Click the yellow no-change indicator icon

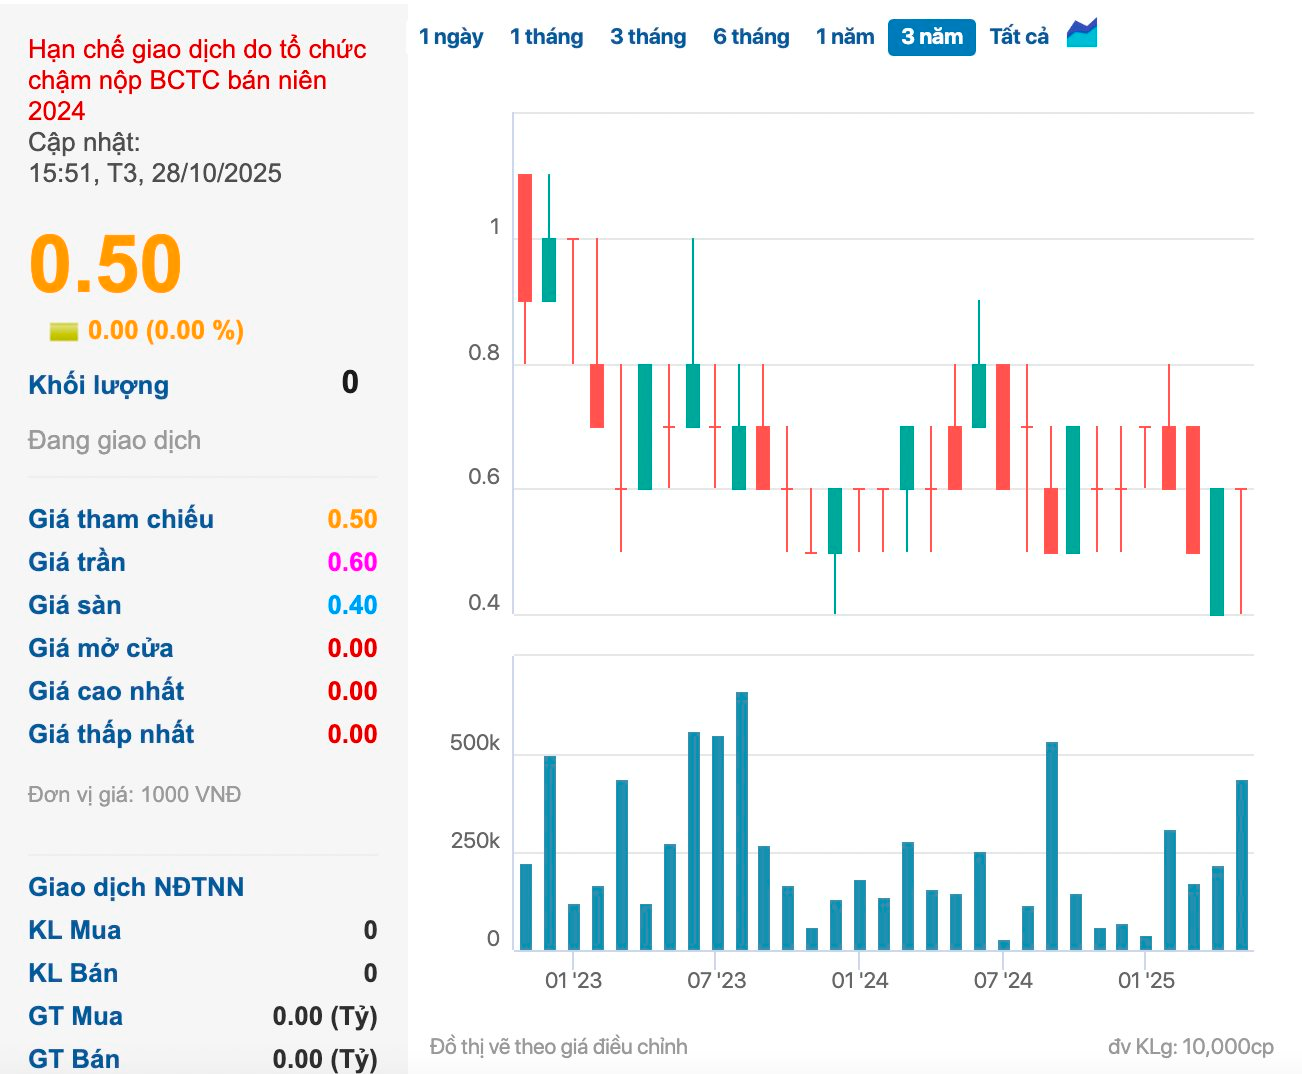63,331
